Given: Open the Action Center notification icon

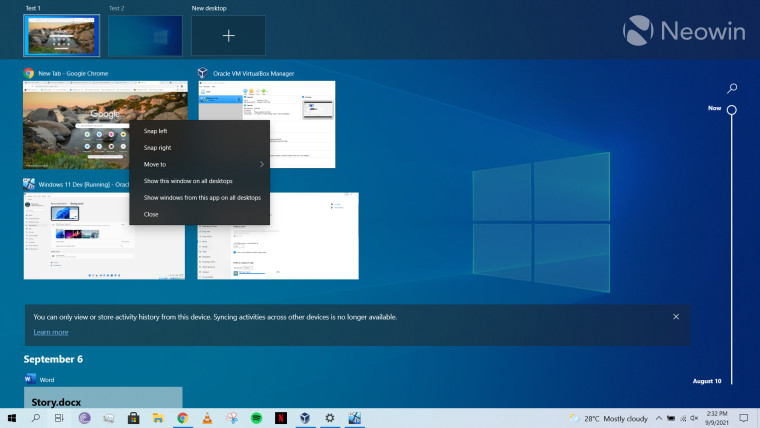Looking at the screenshot, I should pyautogui.click(x=744, y=418).
